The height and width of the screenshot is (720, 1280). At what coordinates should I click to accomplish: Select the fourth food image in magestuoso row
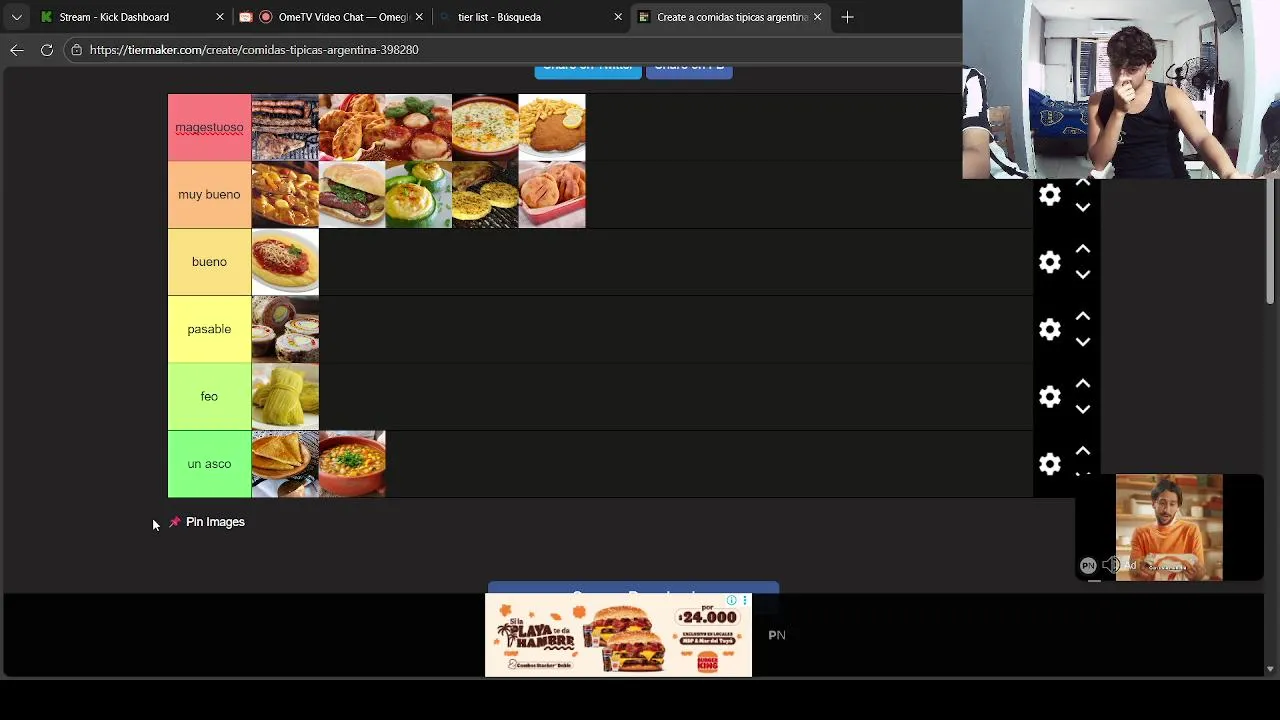pyautogui.click(x=485, y=127)
